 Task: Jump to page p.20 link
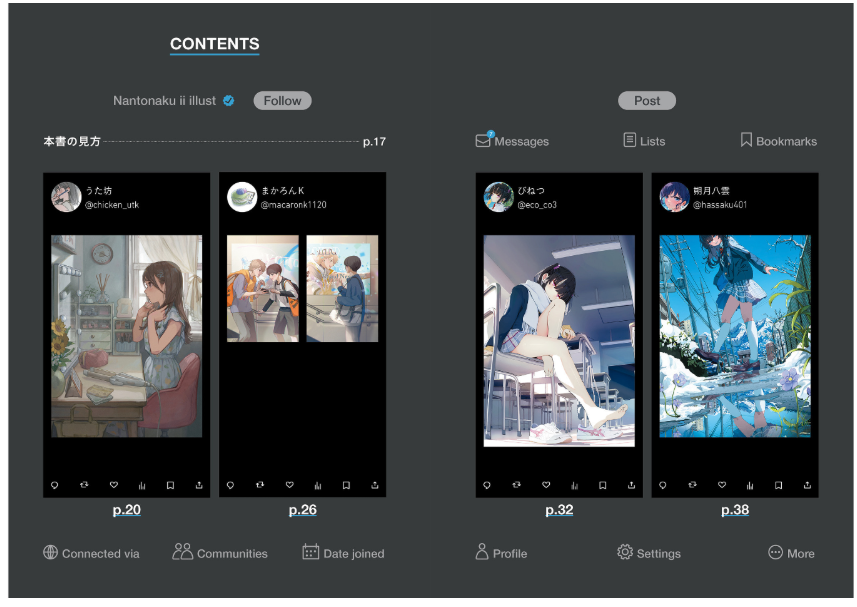click(126, 510)
